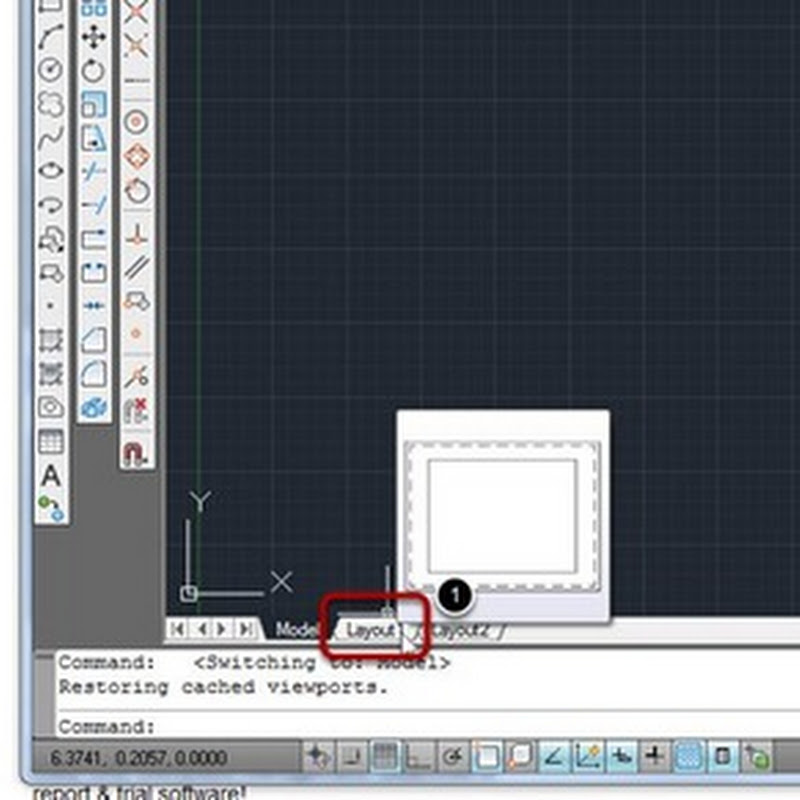This screenshot has height=800, width=800.
Task: Pick the Snap to Apparent Intersection icon
Action: coord(137,45)
